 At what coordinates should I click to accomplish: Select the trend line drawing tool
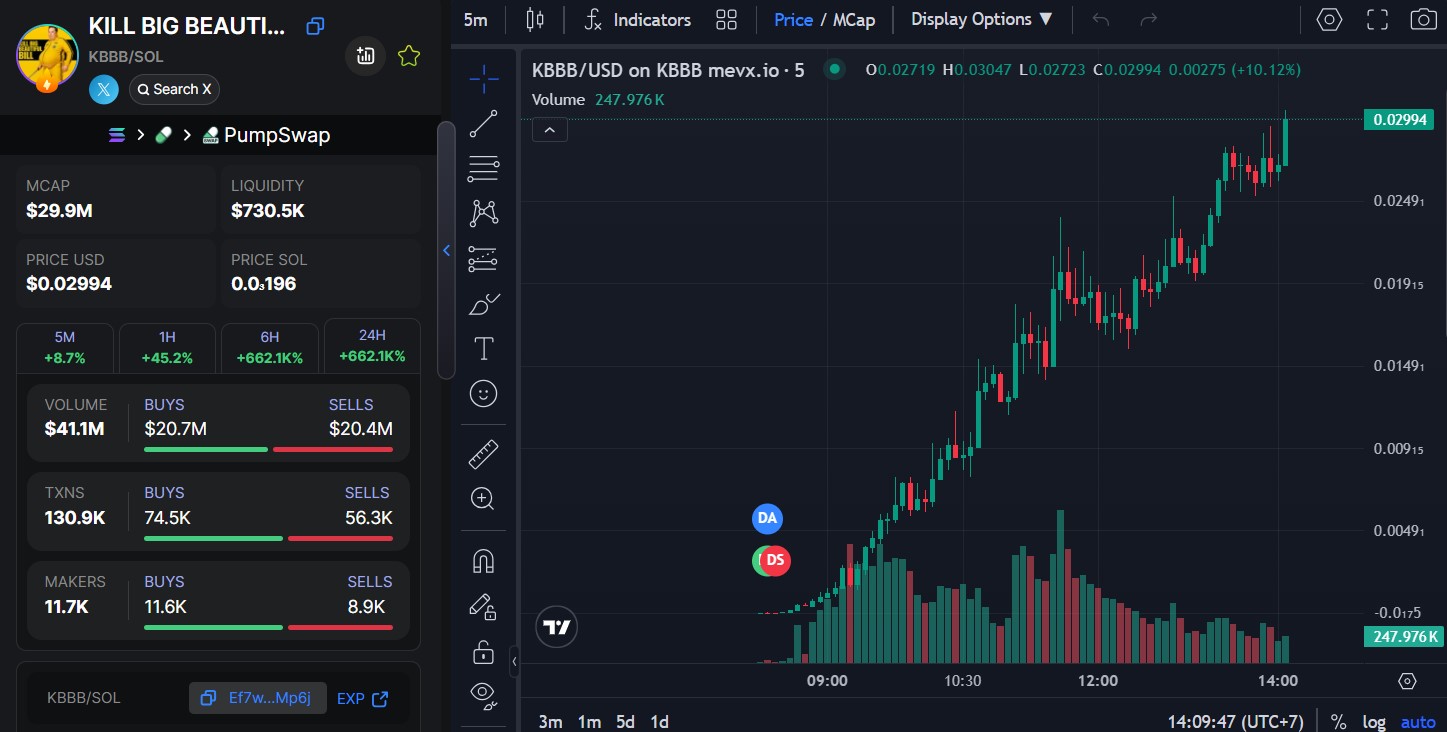(483, 123)
